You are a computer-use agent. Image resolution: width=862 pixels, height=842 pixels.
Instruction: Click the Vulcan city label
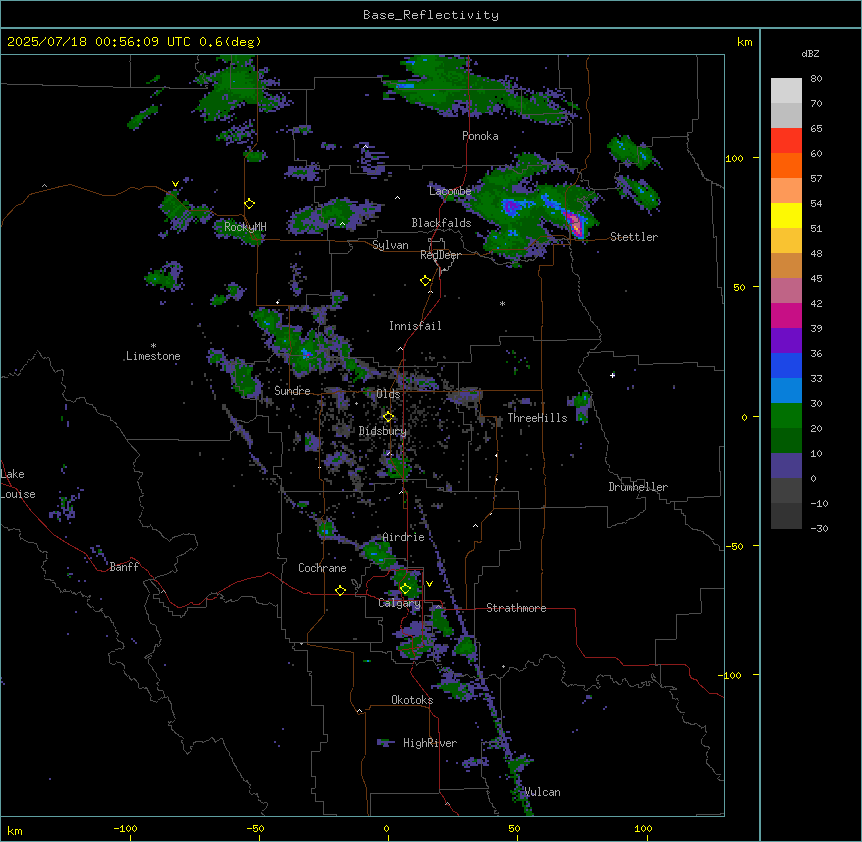point(542,792)
